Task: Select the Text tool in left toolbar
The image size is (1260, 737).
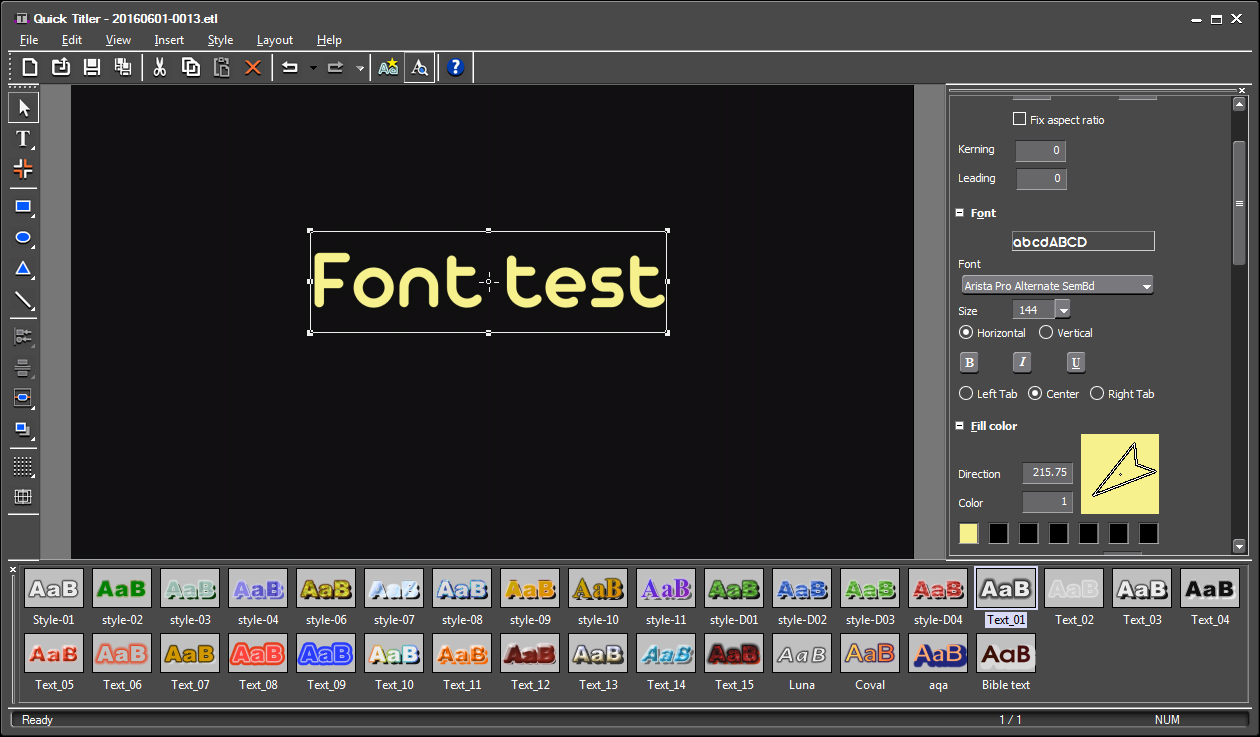Action: [23, 139]
